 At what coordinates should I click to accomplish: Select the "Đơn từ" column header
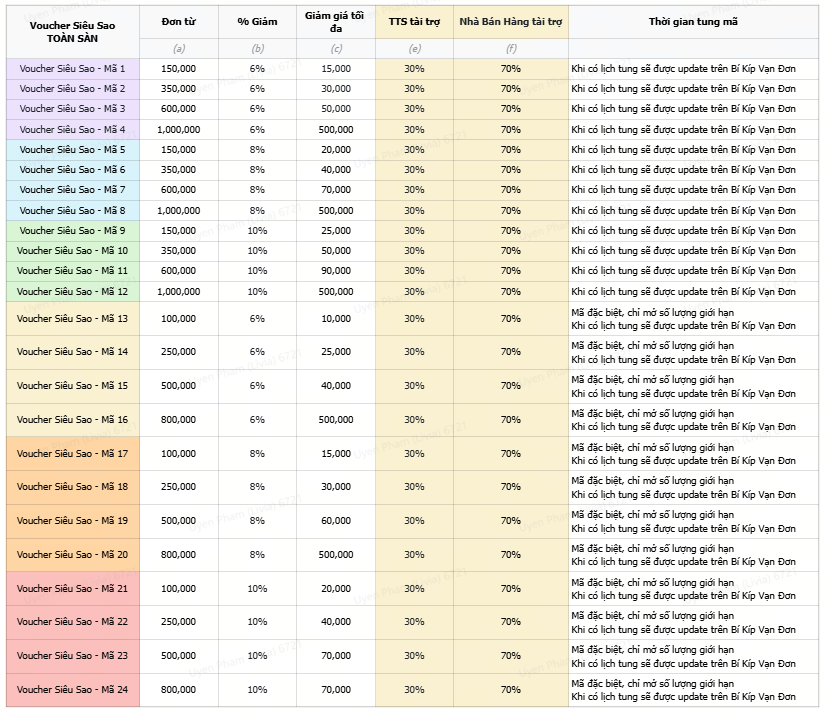click(178, 21)
